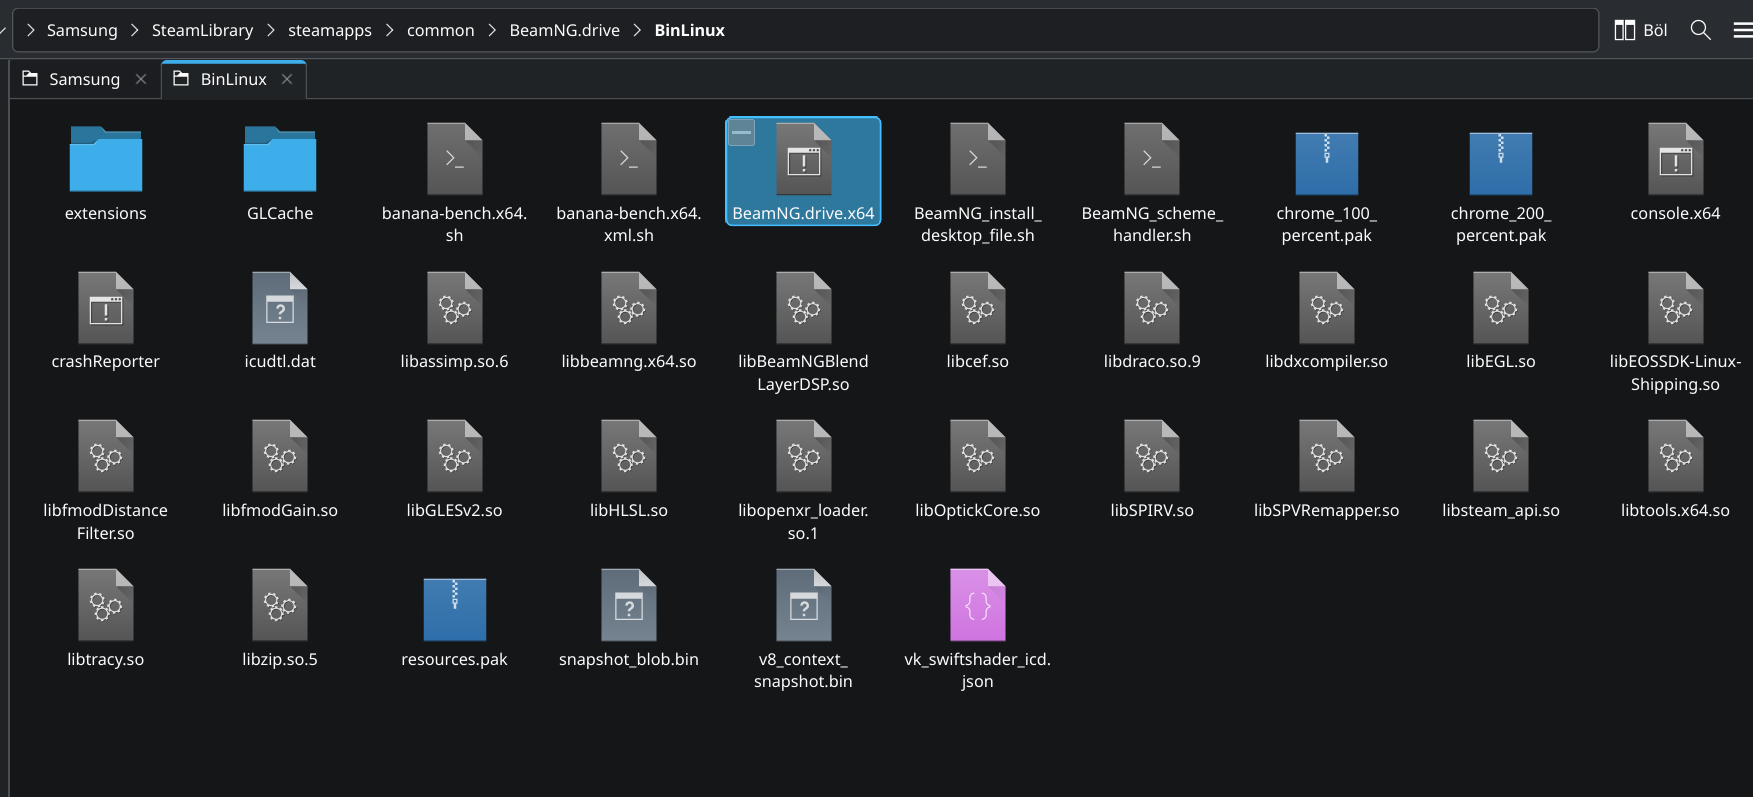Open the hamburger menu
Screen dimensions: 1753x797
point(1742,30)
